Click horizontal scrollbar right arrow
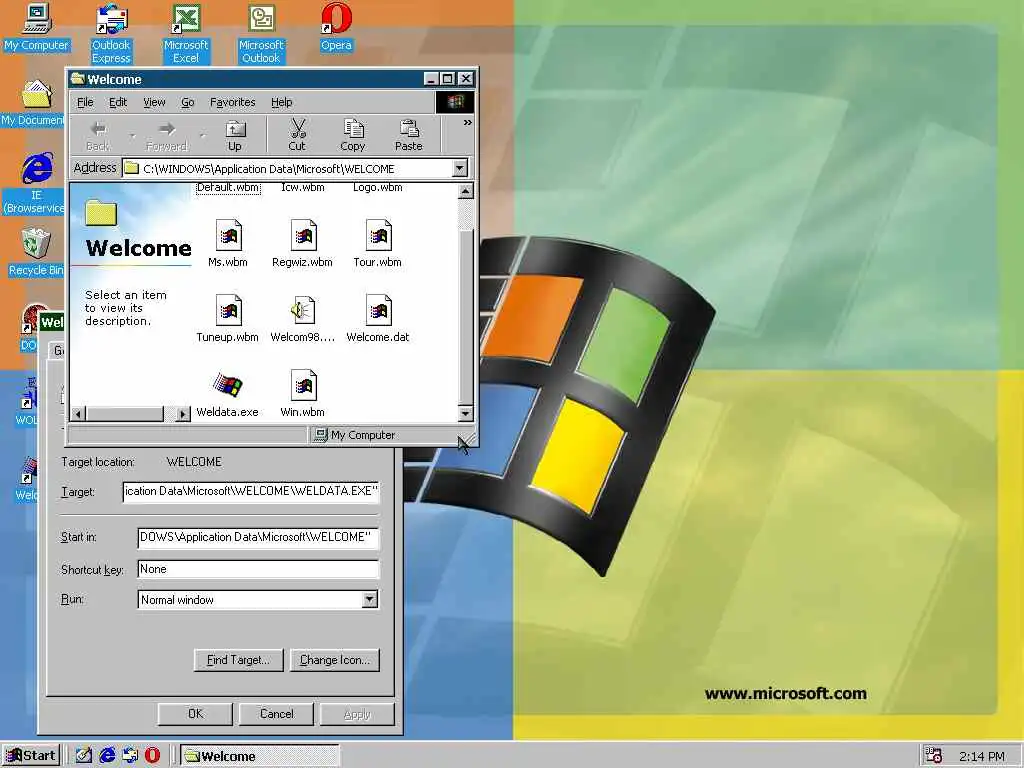The image size is (1024, 768). pyautogui.click(x=183, y=413)
